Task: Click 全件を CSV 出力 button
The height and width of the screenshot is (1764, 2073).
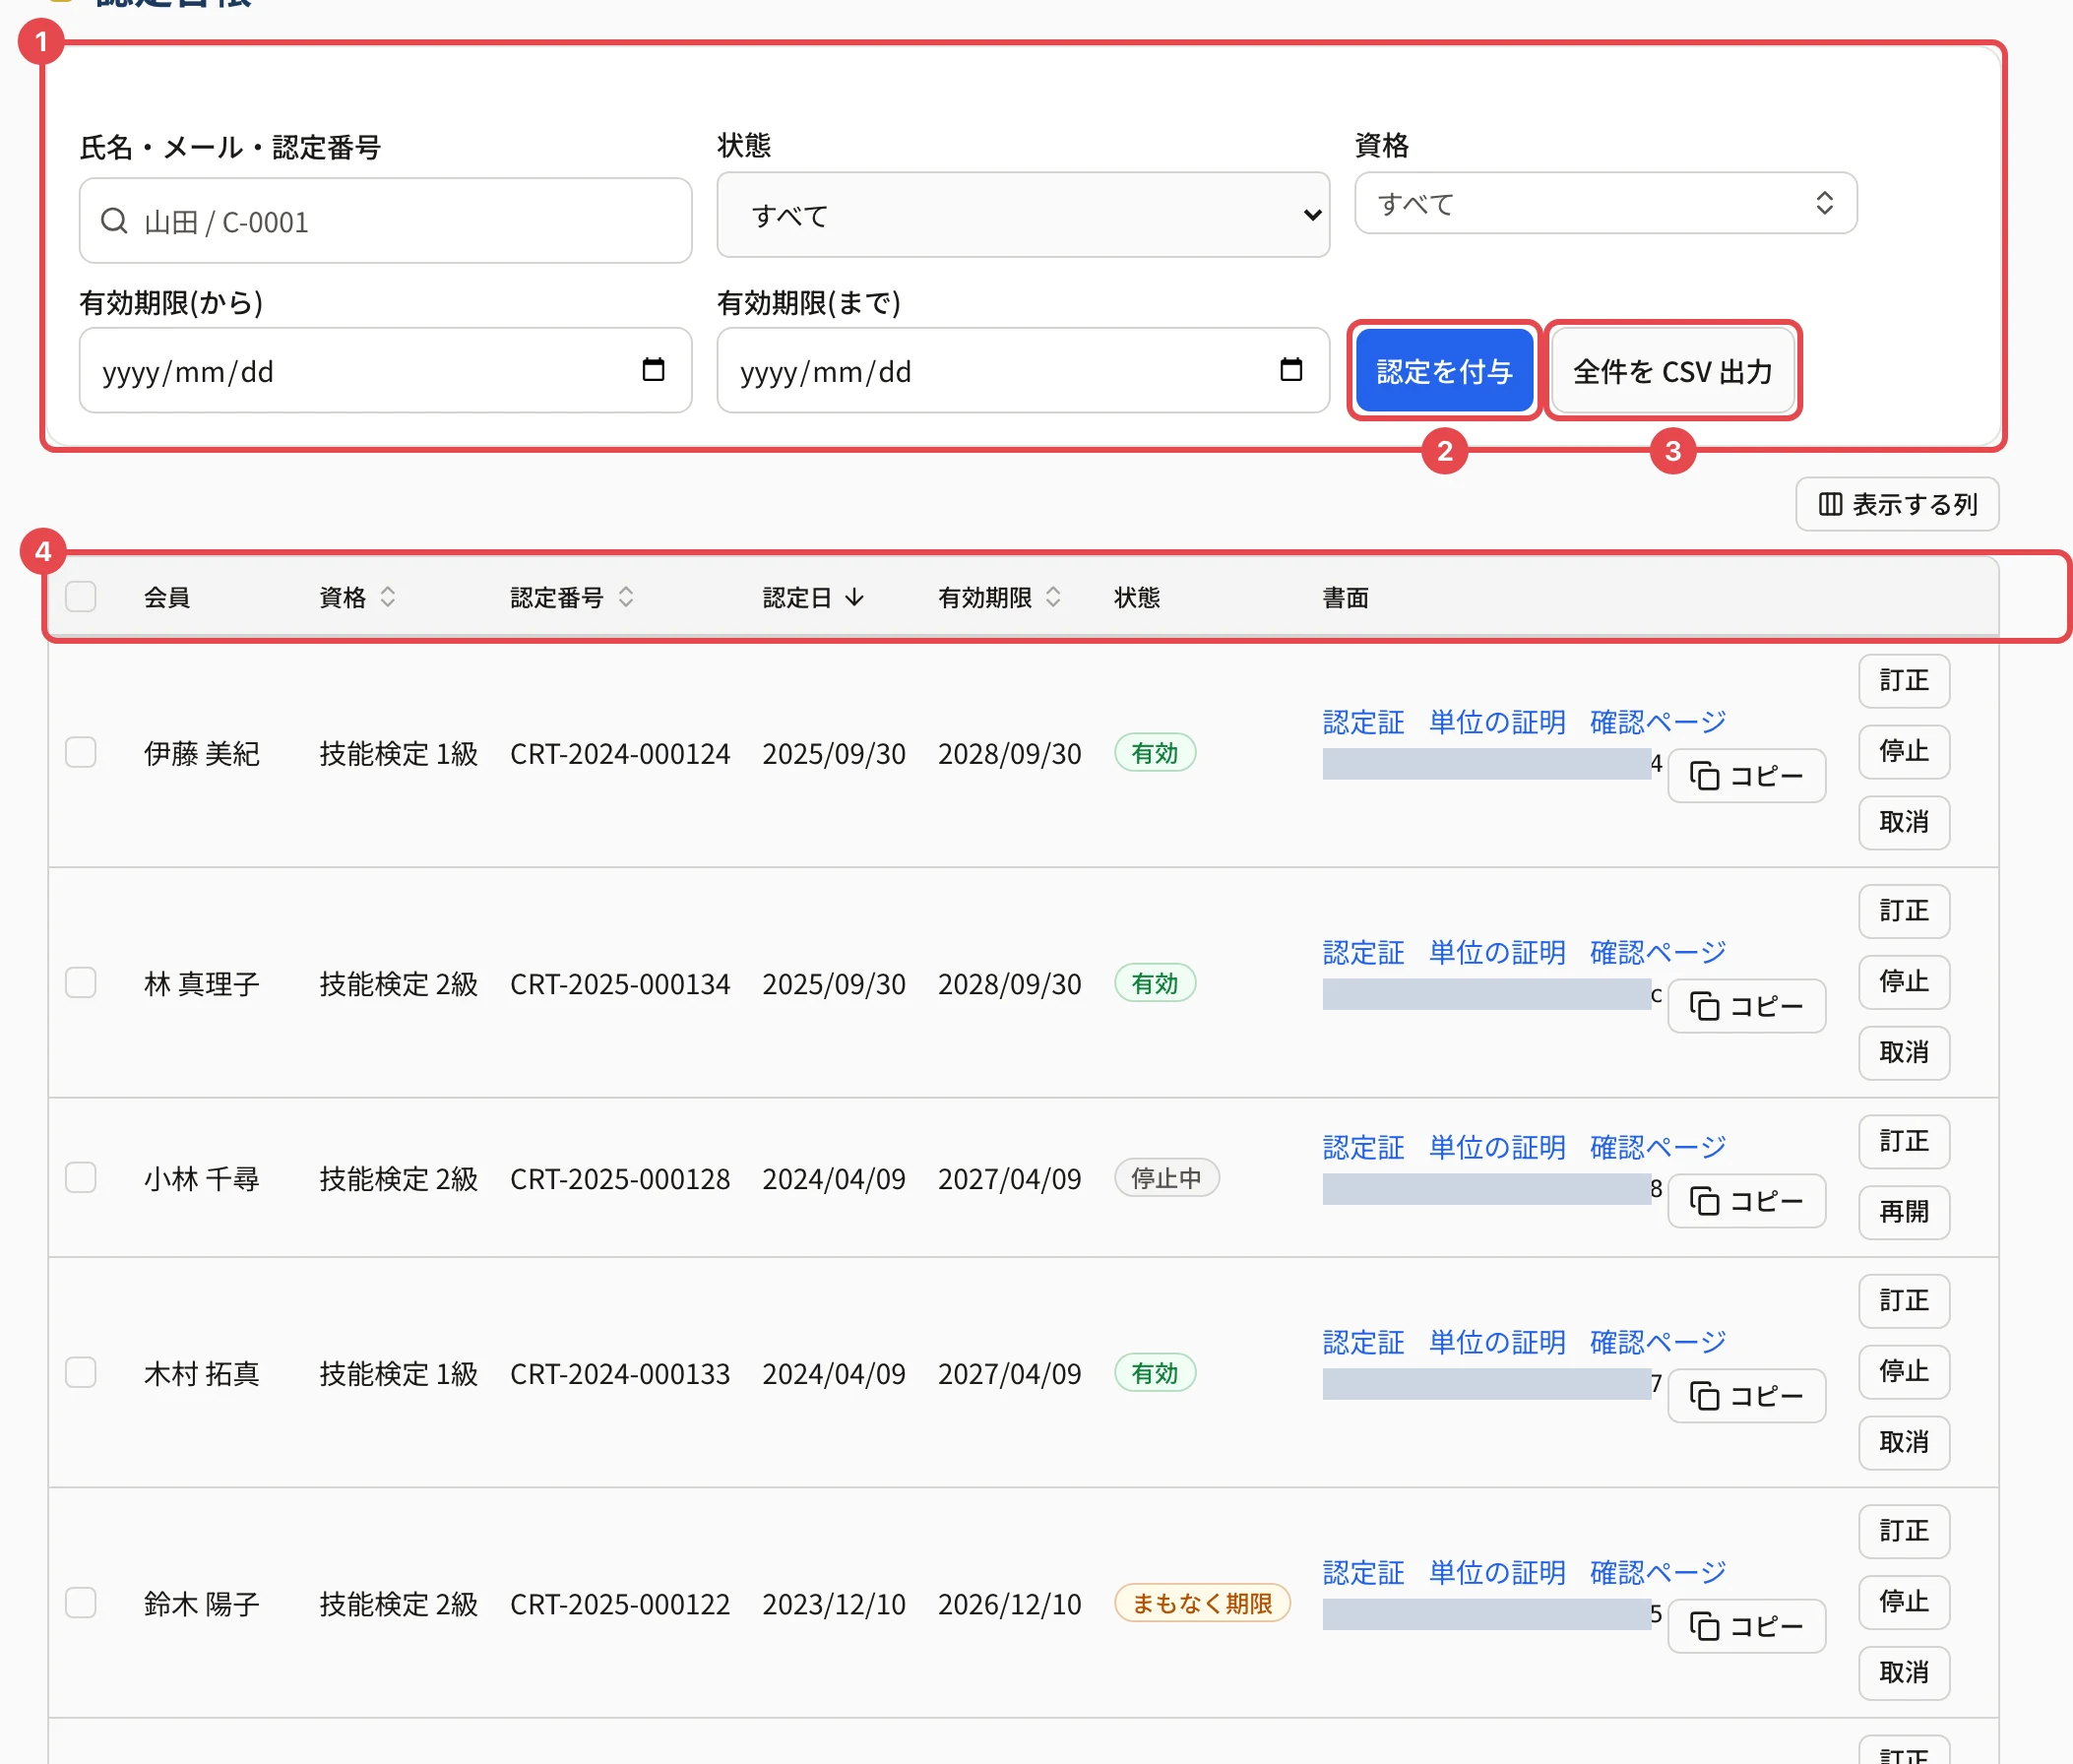Action: pos(1673,371)
